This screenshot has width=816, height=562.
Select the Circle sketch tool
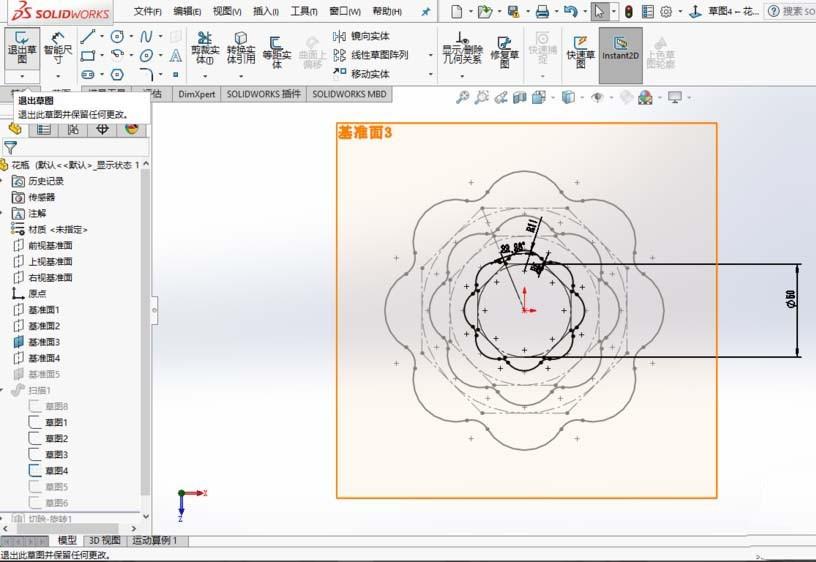tap(117, 36)
